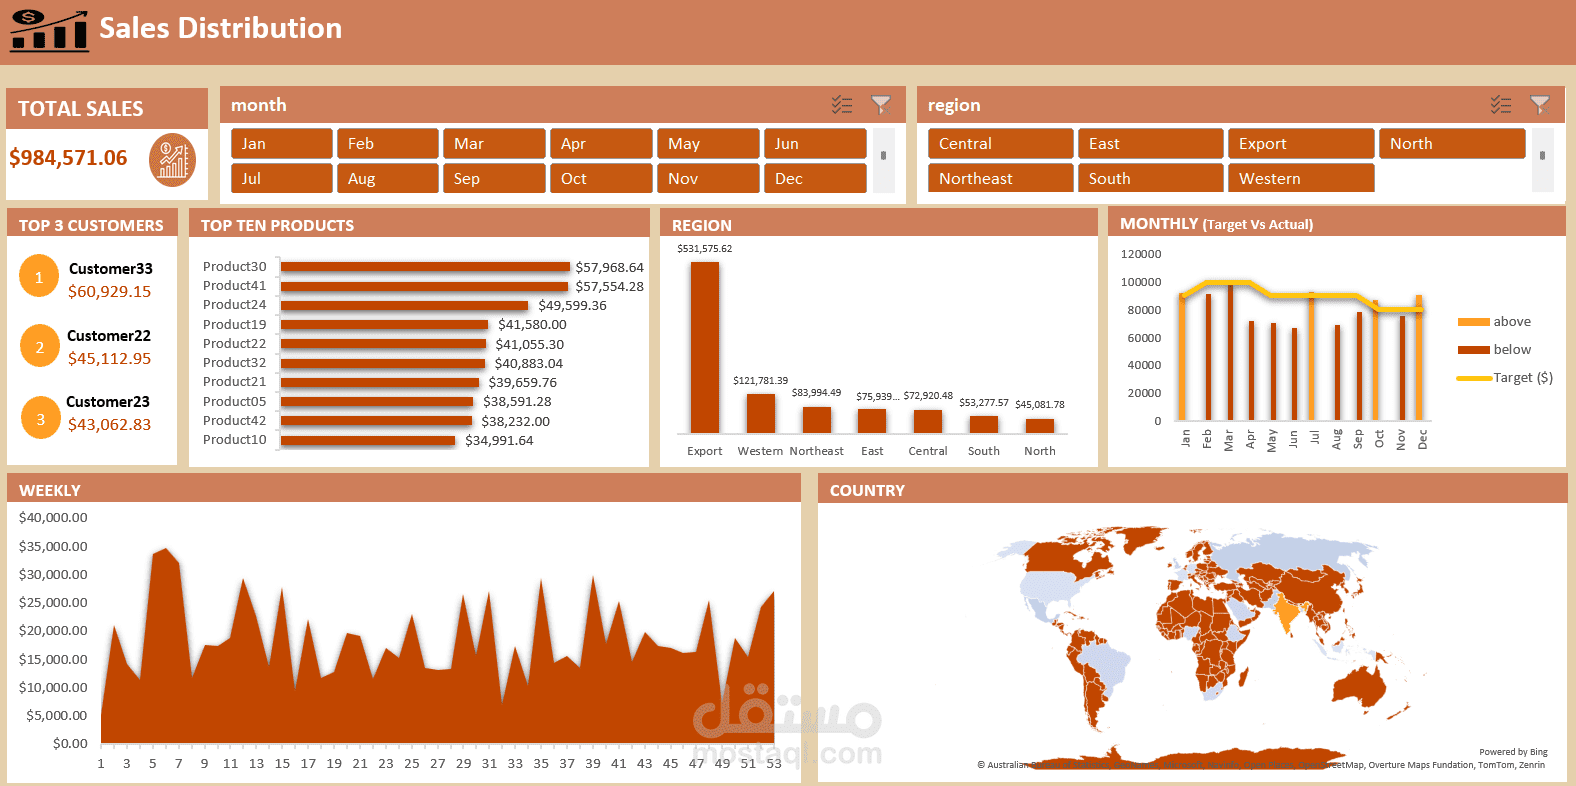Pick Sep in month slicer
1576x786 pixels.
point(494,178)
